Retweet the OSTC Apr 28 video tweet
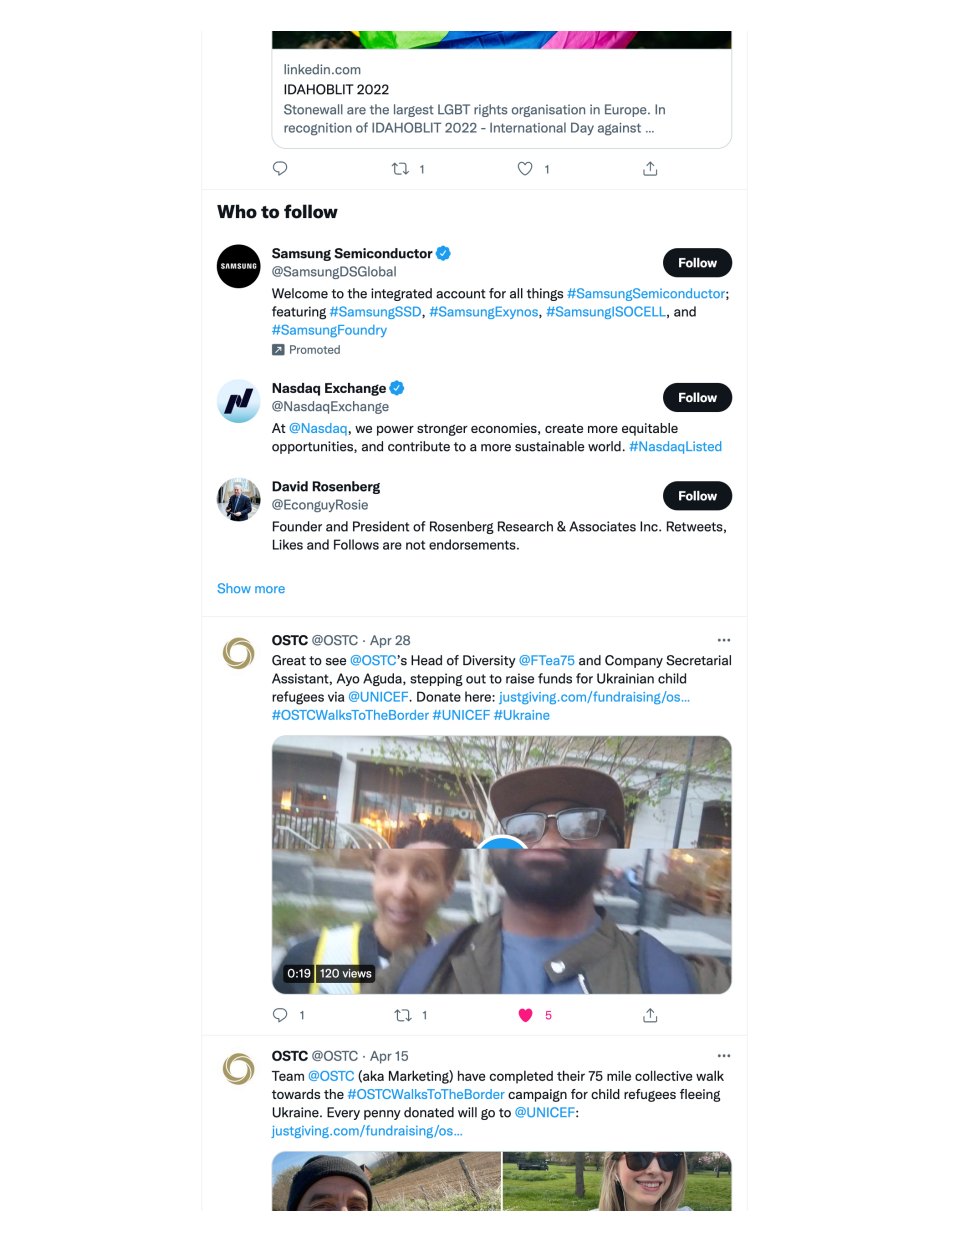 pos(403,1015)
